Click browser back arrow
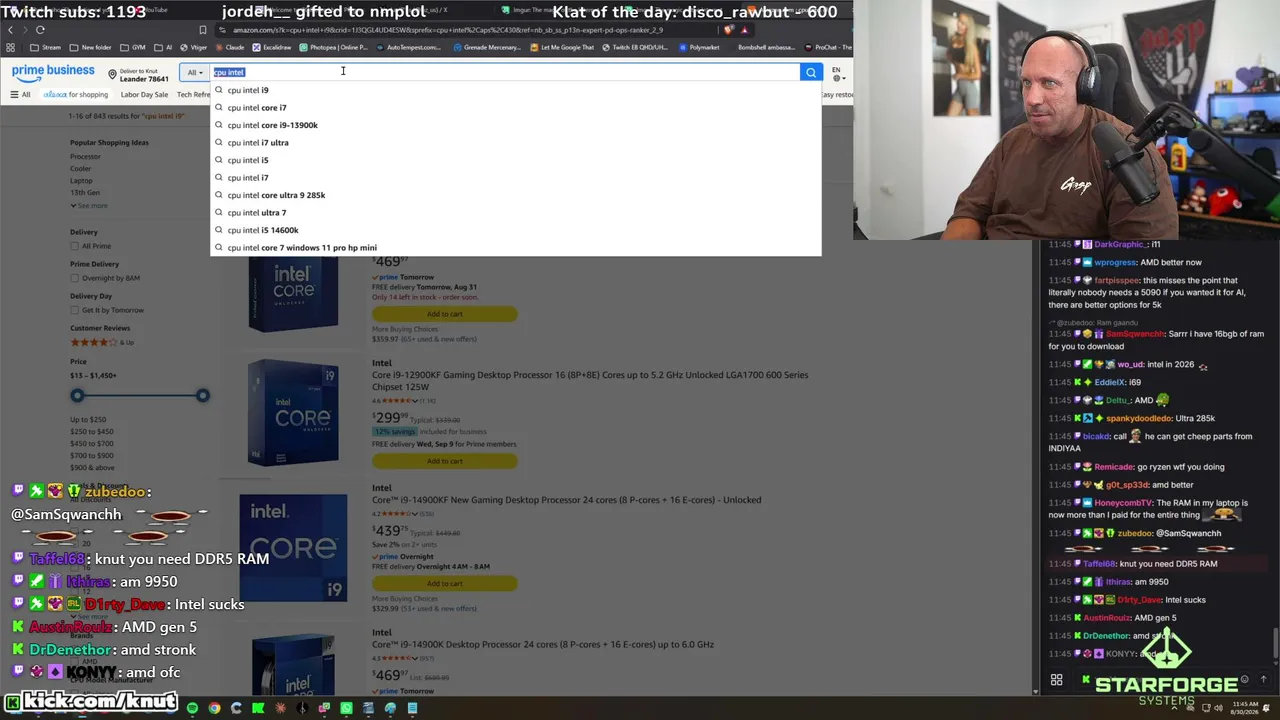The height and width of the screenshot is (720, 1280). click(10, 30)
